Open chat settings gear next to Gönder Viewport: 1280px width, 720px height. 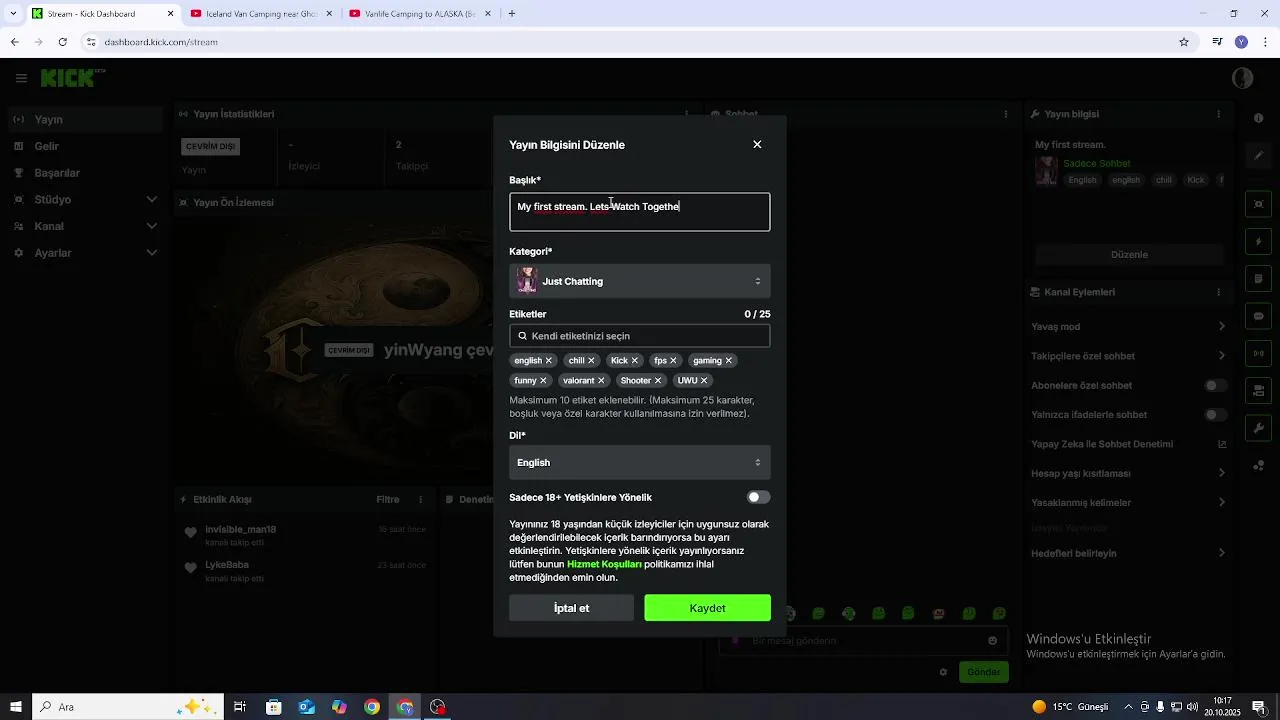943,672
